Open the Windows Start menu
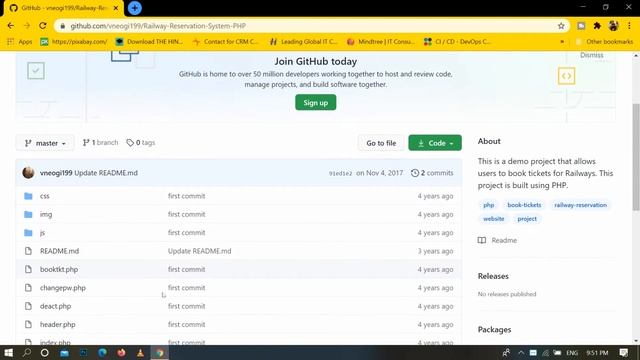The image size is (640, 360). point(8,353)
